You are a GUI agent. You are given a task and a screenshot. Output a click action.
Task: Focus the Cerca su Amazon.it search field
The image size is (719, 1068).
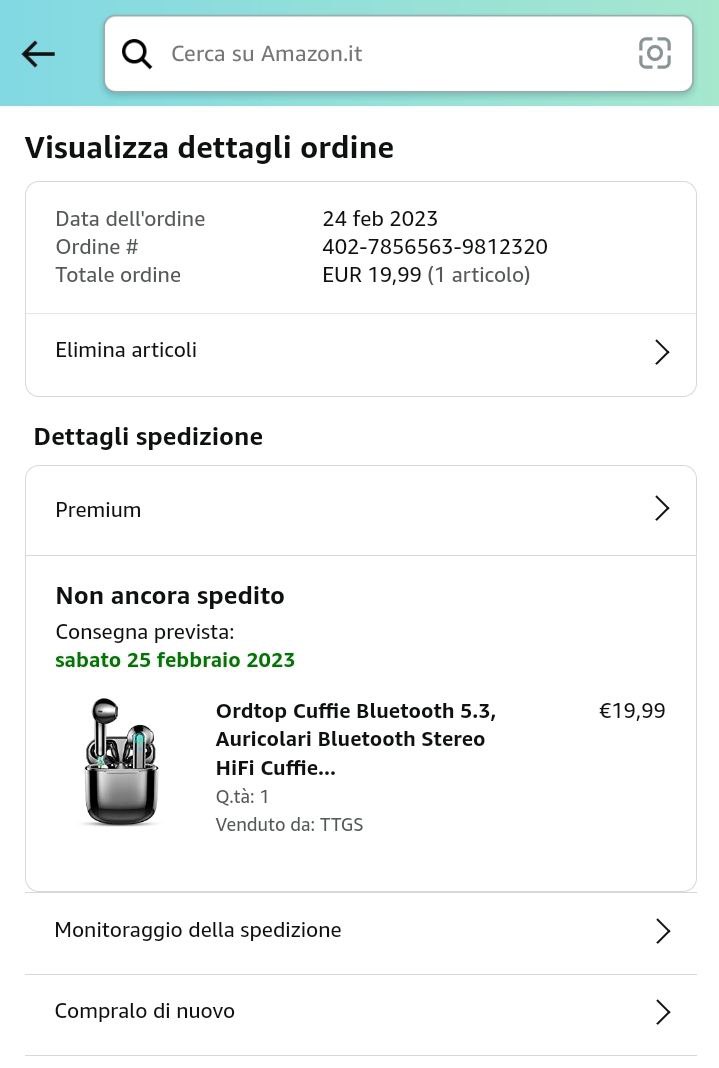pos(390,54)
